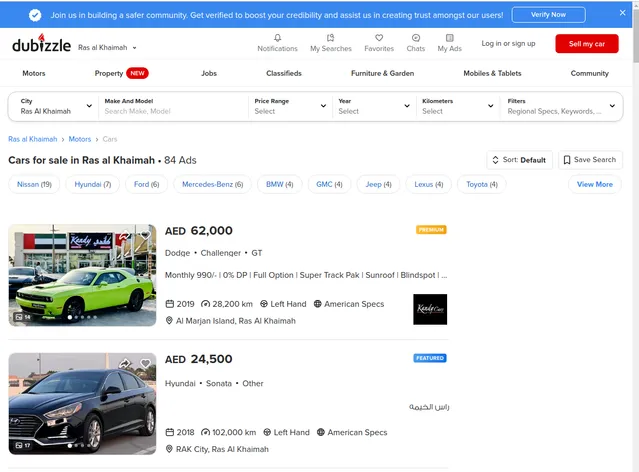Favorite the Dodge Challenger listing
The width and height of the screenshot is (639, 472).
[145, 235]
